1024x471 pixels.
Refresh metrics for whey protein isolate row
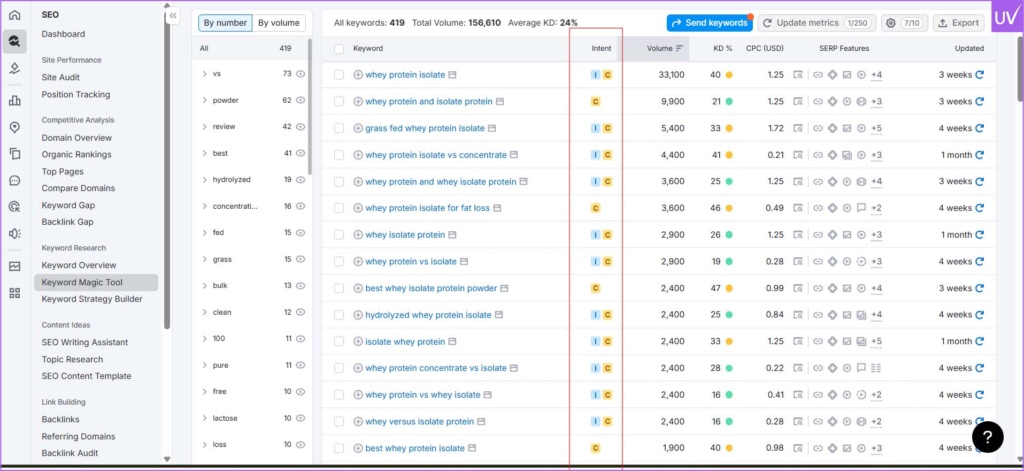tap(980, 75)
